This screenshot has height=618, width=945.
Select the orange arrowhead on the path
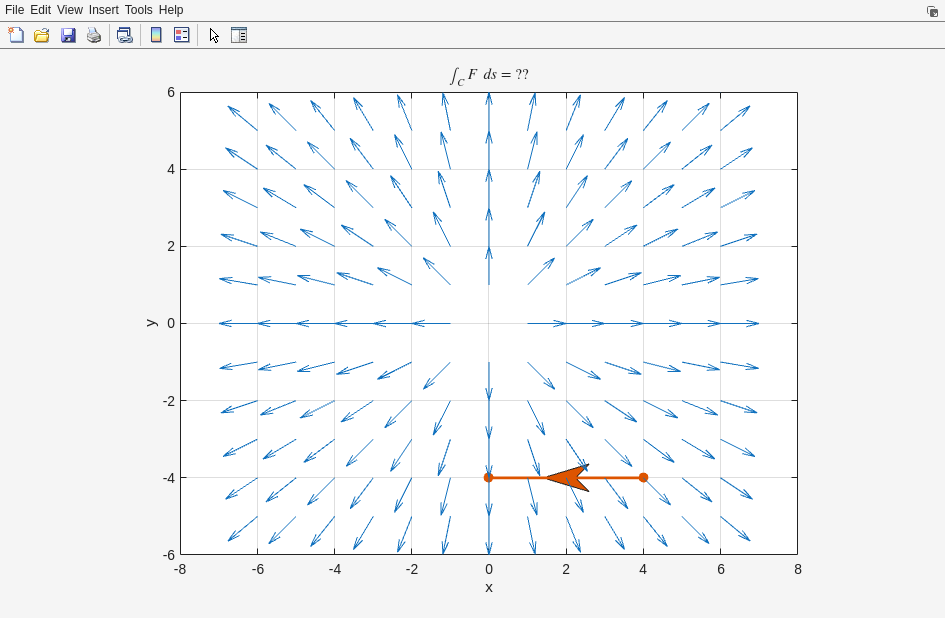pos(568,478)
